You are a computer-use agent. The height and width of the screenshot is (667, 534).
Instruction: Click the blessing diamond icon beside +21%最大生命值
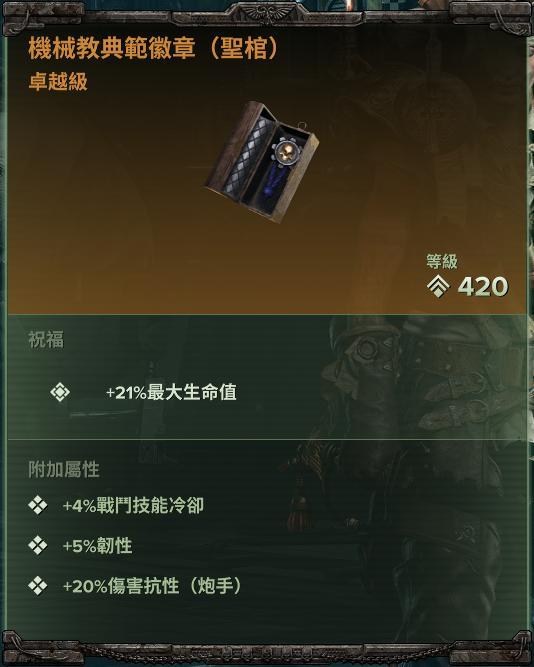point(60,392)
